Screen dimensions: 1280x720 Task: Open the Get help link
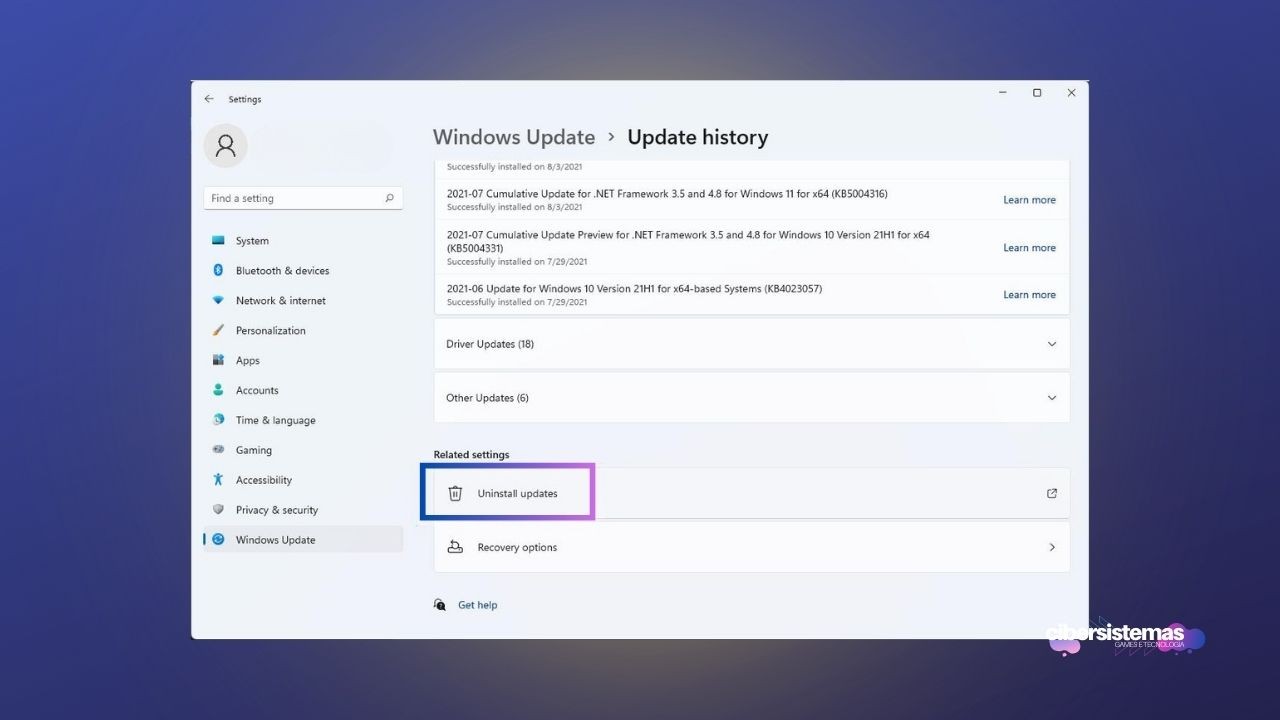(x=477, y=605)
